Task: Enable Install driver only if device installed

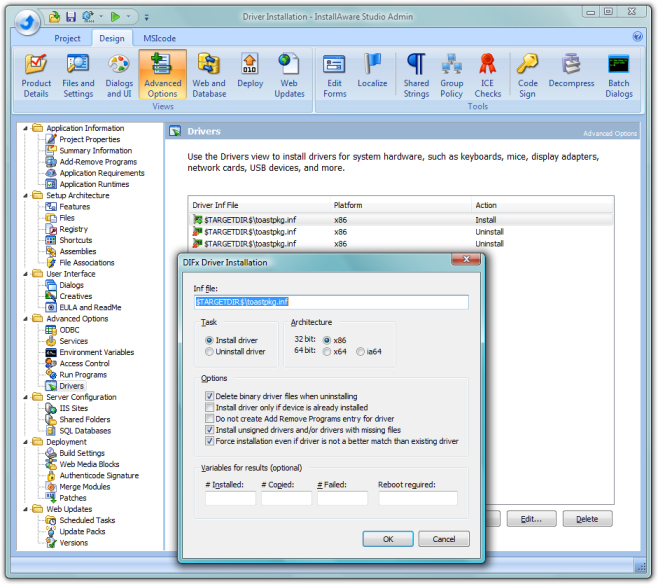Action: point(209,407)
